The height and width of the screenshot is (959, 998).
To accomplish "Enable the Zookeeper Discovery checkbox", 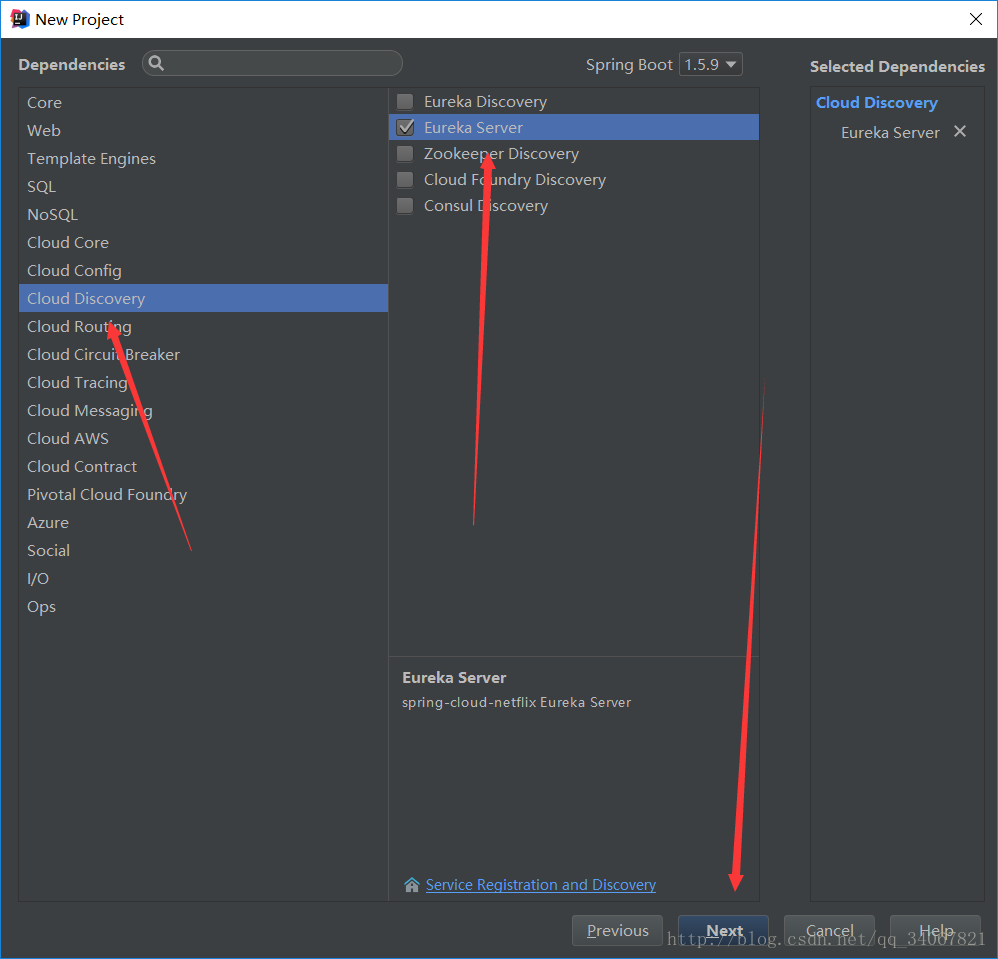I will pos(405,153).
